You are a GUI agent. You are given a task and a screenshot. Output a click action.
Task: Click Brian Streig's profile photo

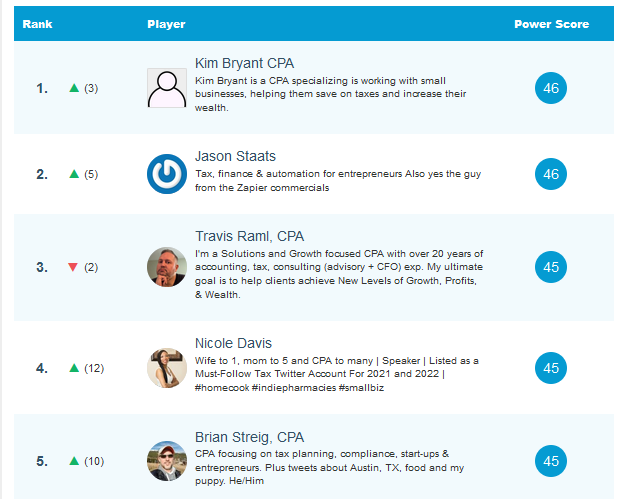[x=167, y=461]
